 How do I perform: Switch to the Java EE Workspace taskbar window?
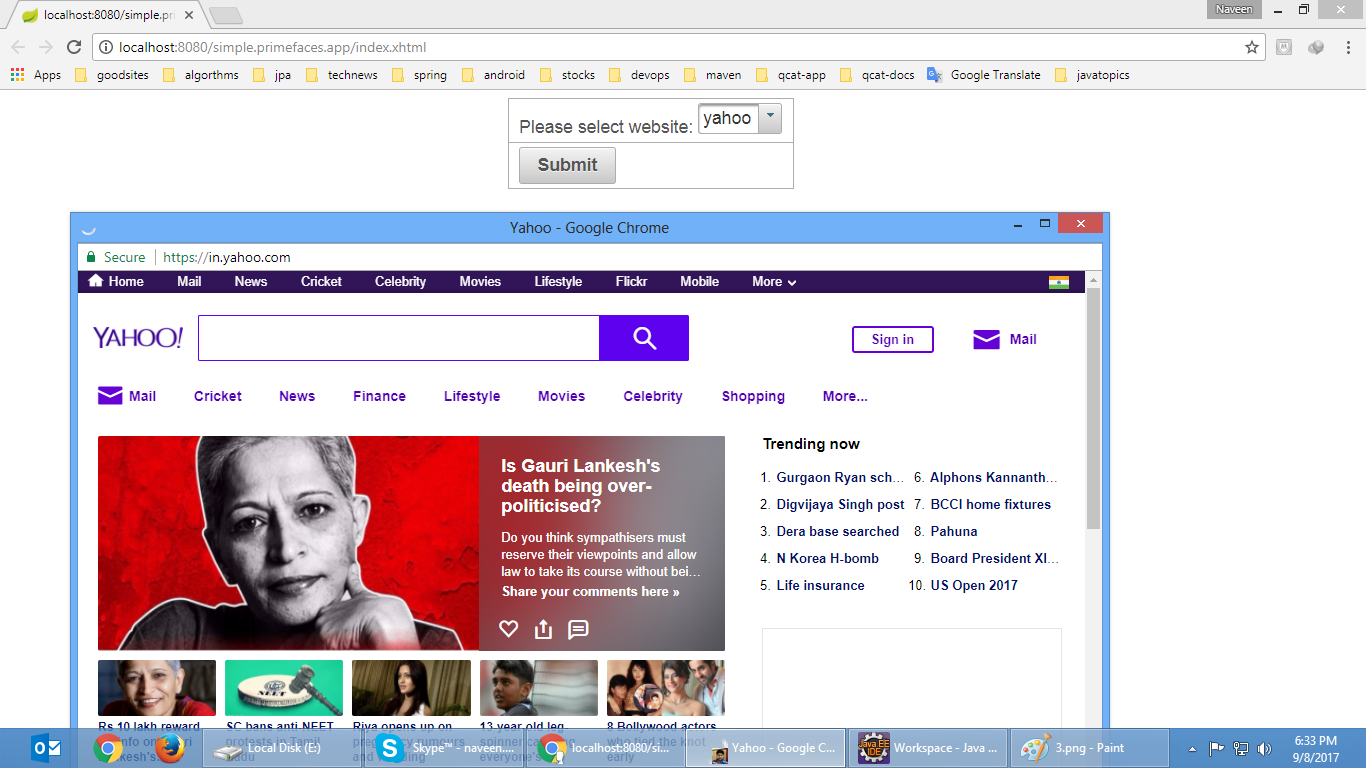926,748
